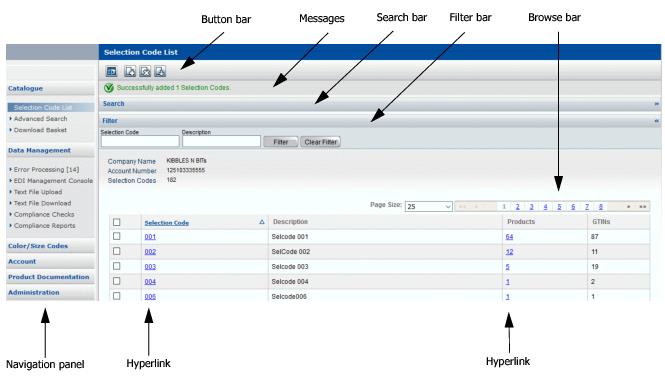Open the Catalogue menu section
665x386 pixels.
click(25, 88)
